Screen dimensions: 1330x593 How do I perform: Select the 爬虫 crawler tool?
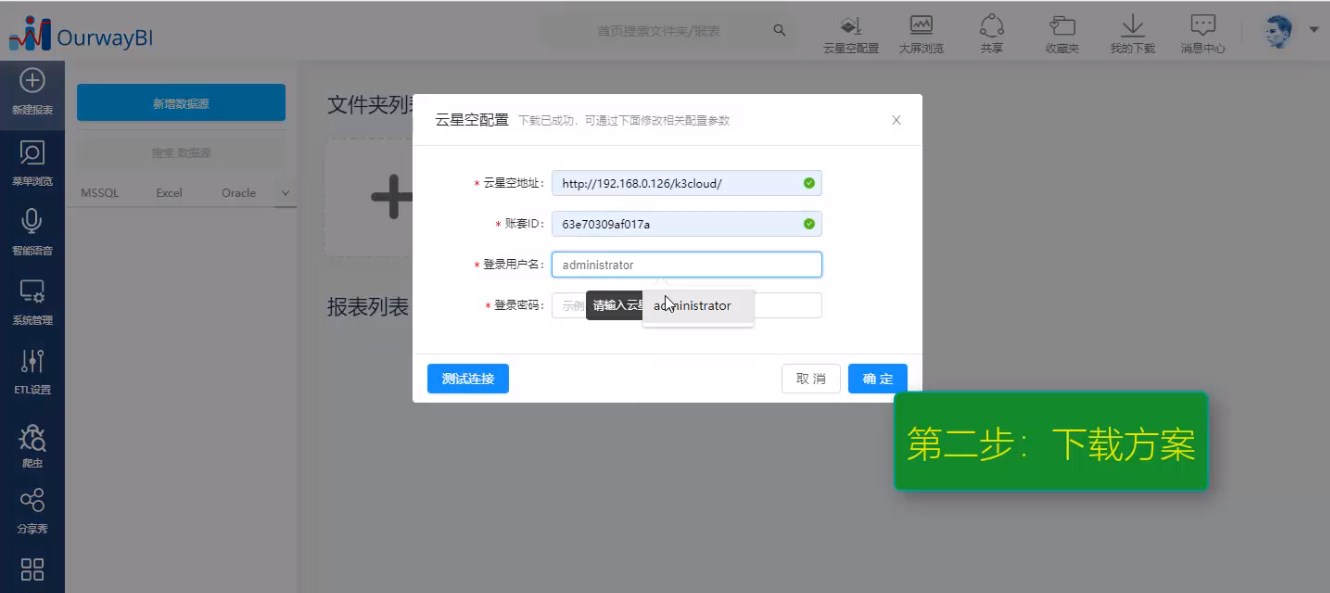[x=31, y=436]
